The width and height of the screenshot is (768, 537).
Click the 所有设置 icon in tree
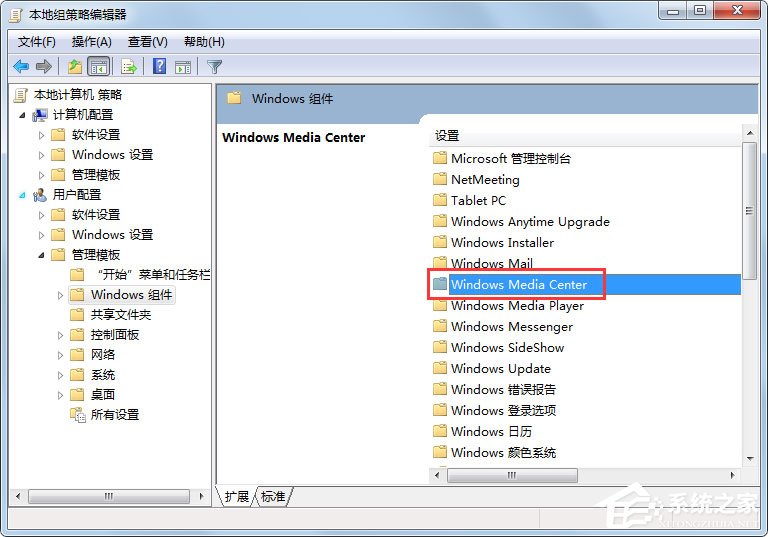77,415
